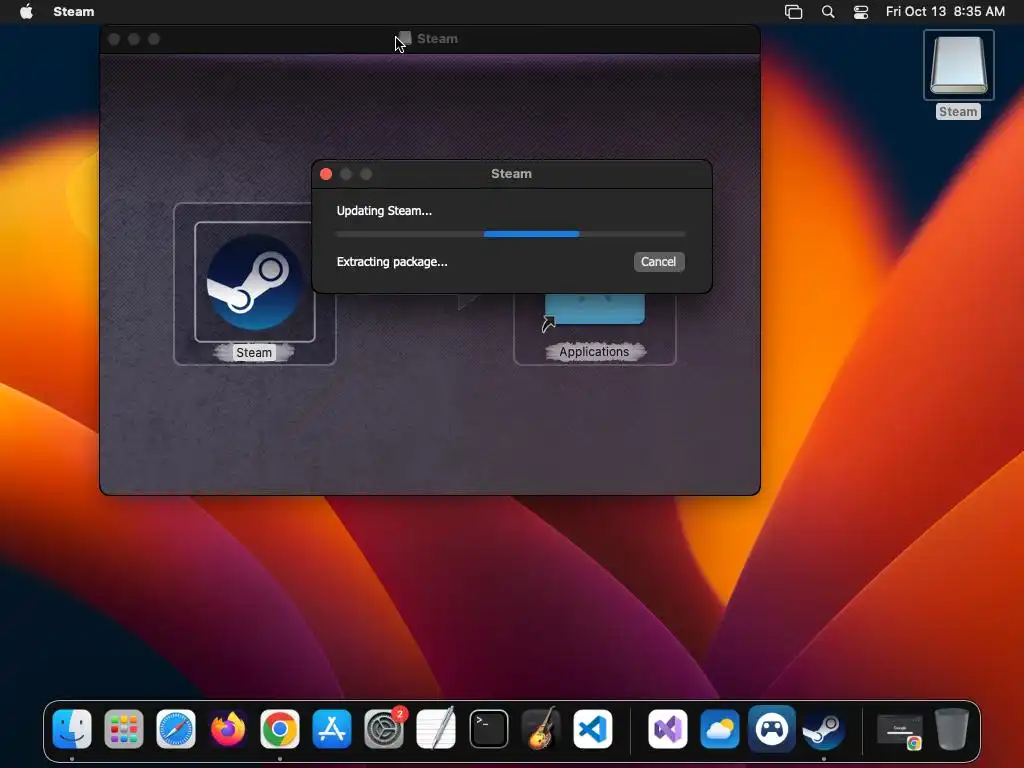Click the Steam disk image title bar icon
The height and width of the screenshot is (768, 1024).
(x=405, y=39)
